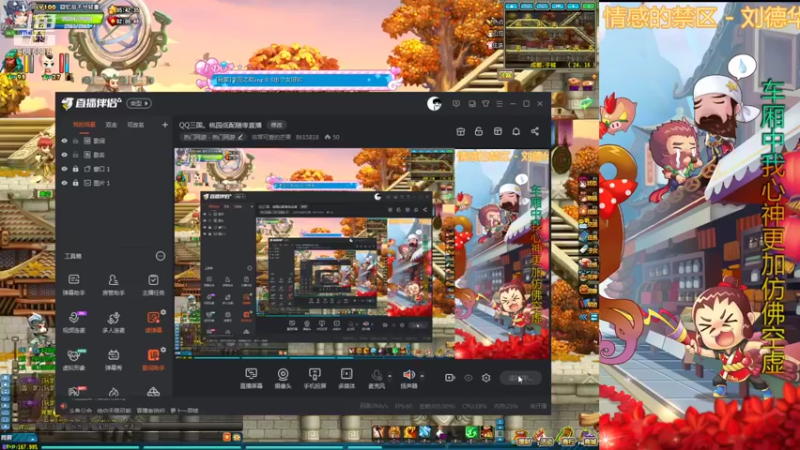Image resolution: width=800 pixels, height=450 pixels.
Task: Open settings cog on lower orange tool
Action: pos(163,350)
